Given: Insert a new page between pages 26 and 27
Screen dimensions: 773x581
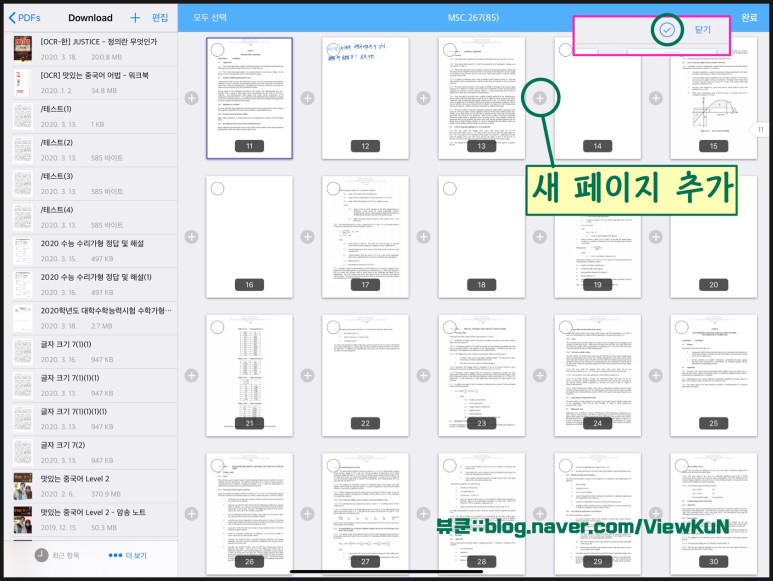Looking at the screenshot, I should click(x=308, y=514).
